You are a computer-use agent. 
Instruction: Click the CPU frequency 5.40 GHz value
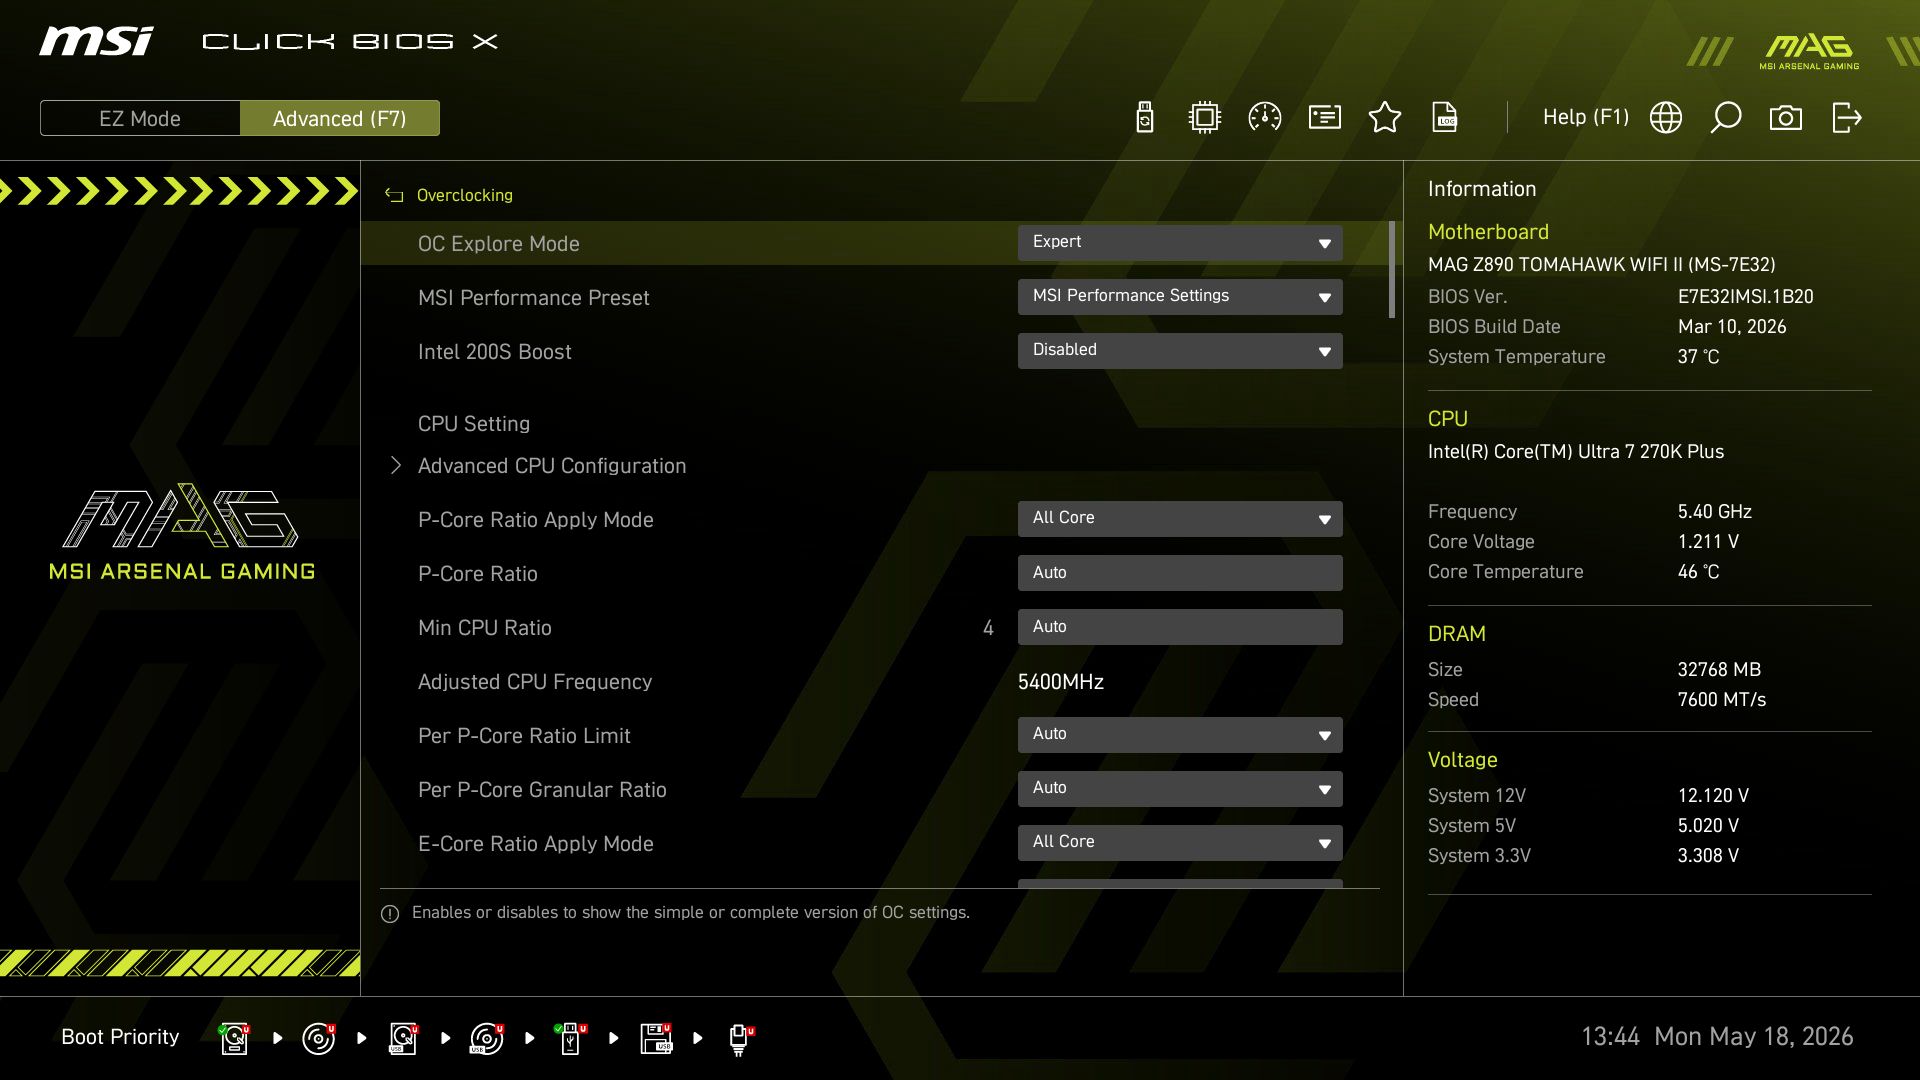click(x=1714, y=512)
